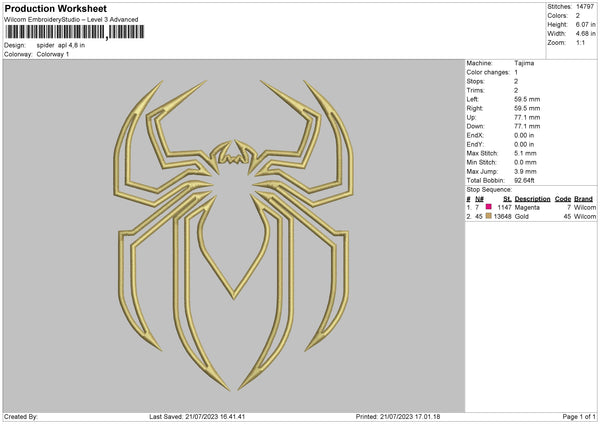The image size is (600, 424).
Task: Click the Gold color swatch in stop sequence
Action: point(489,216)
